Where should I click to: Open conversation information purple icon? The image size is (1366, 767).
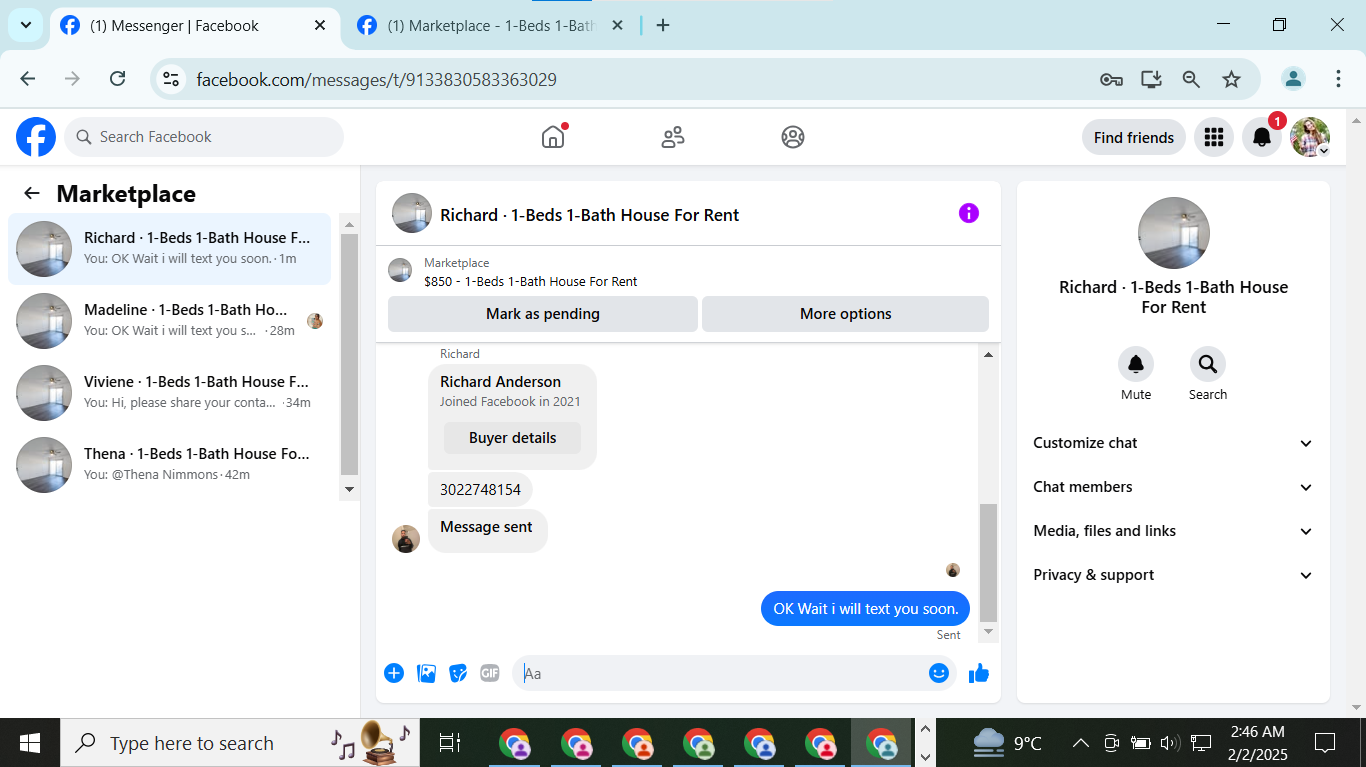pos(969,213)
